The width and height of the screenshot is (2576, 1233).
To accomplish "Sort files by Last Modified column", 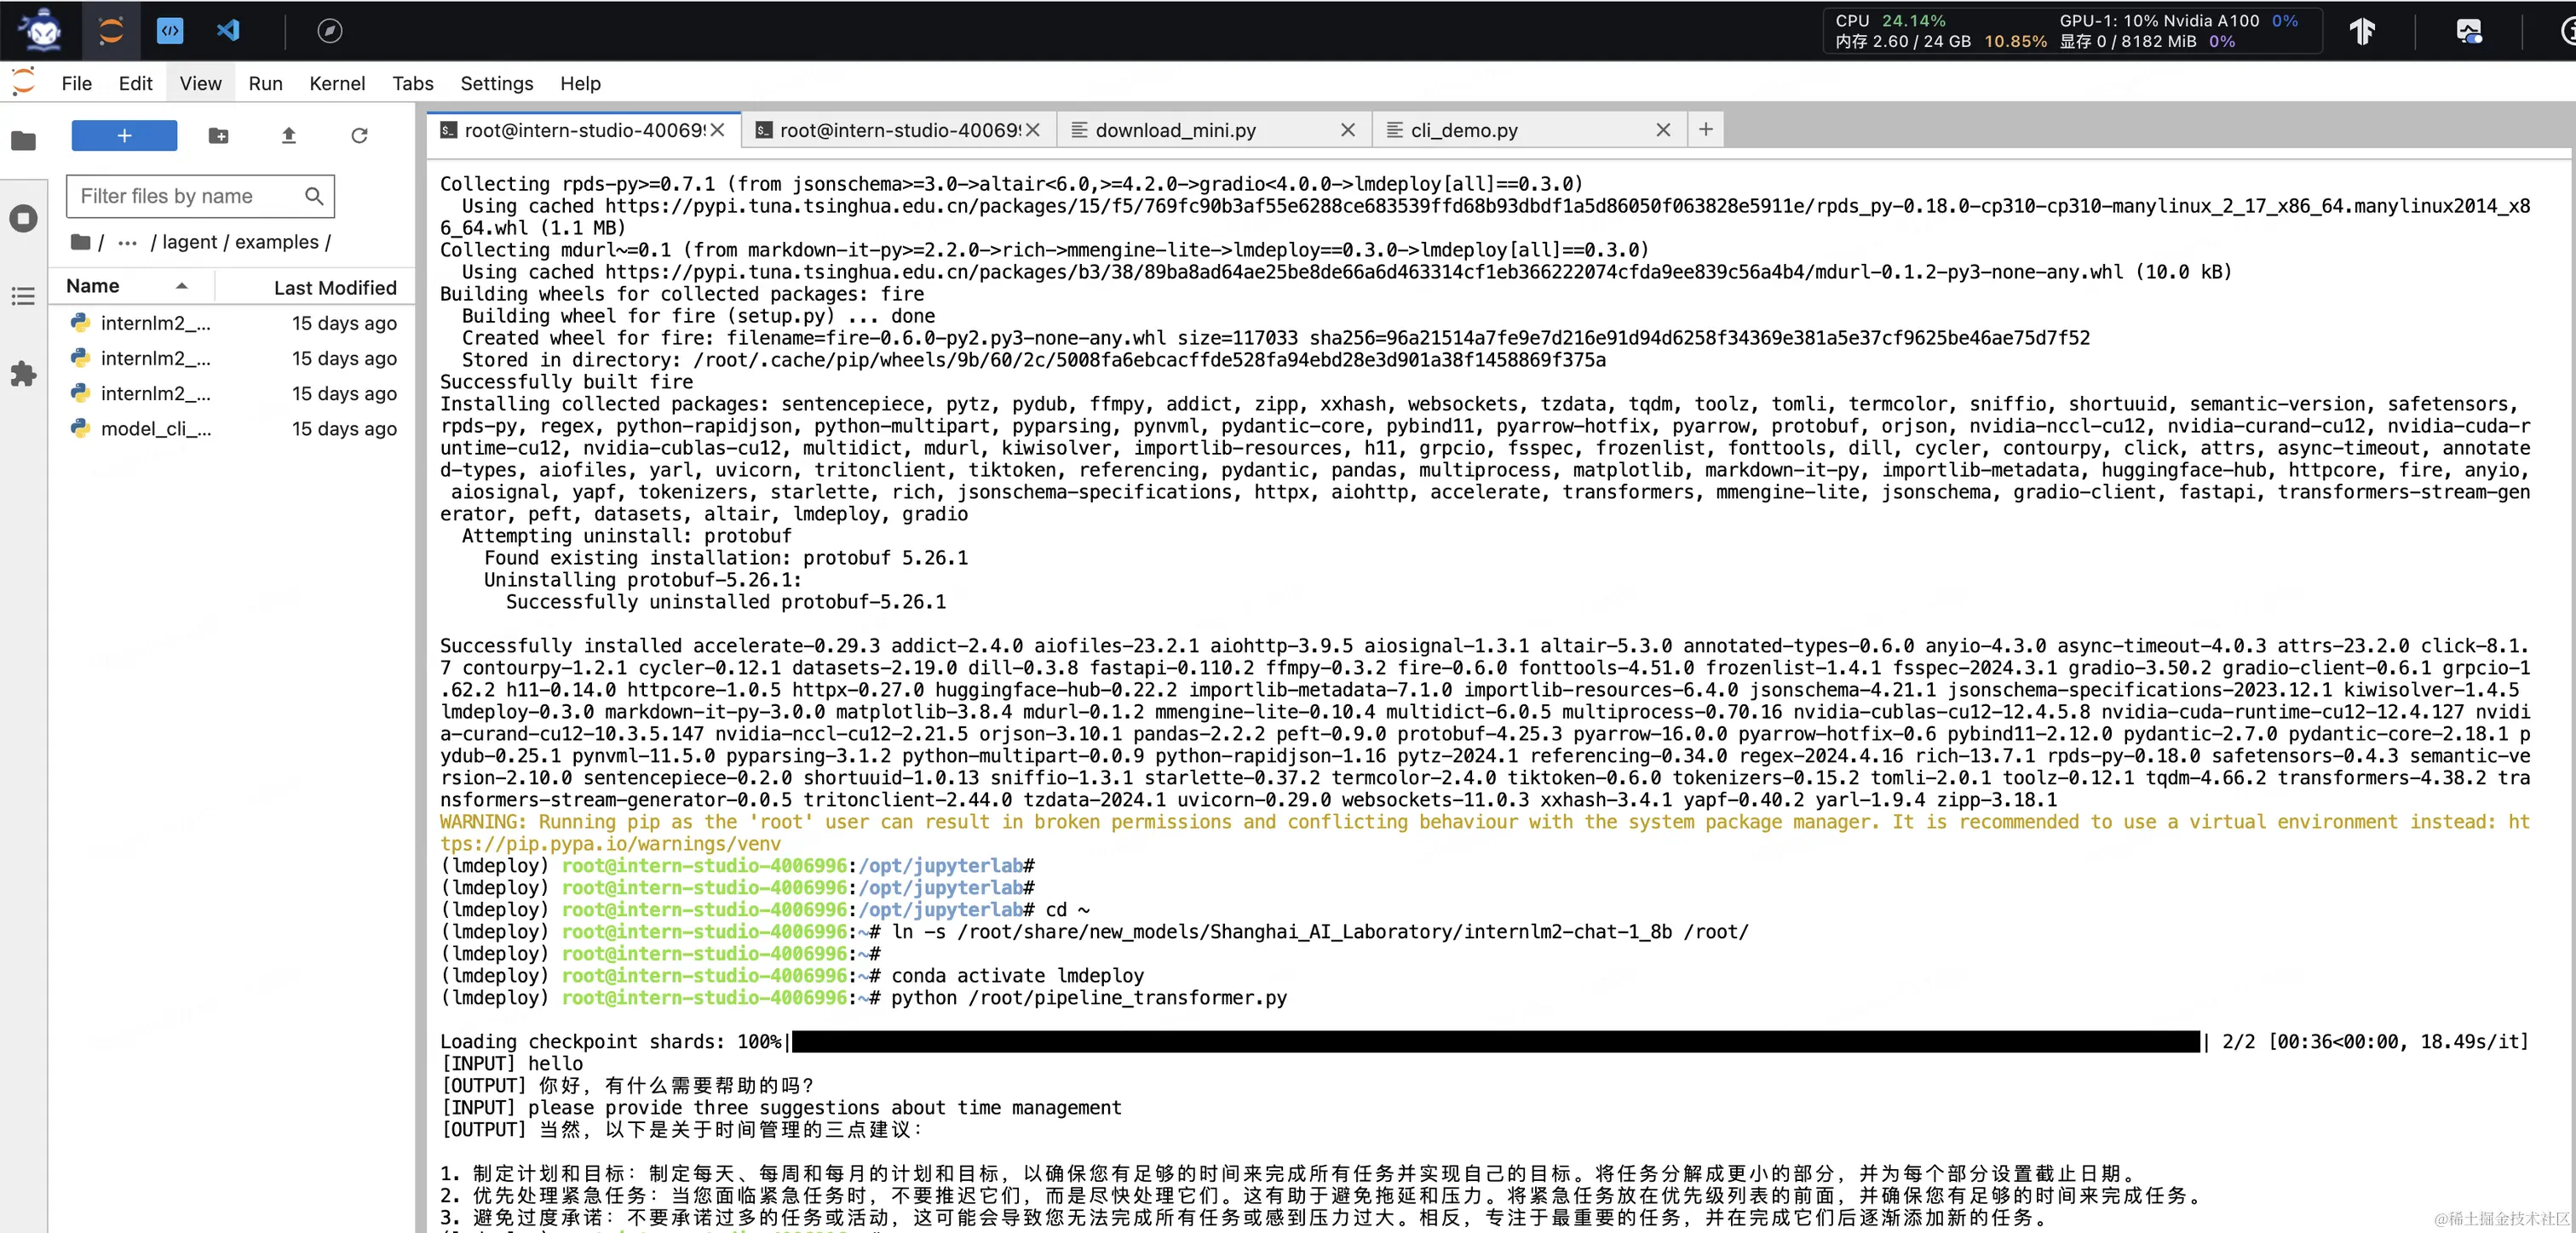I will (x=335, y=288).
